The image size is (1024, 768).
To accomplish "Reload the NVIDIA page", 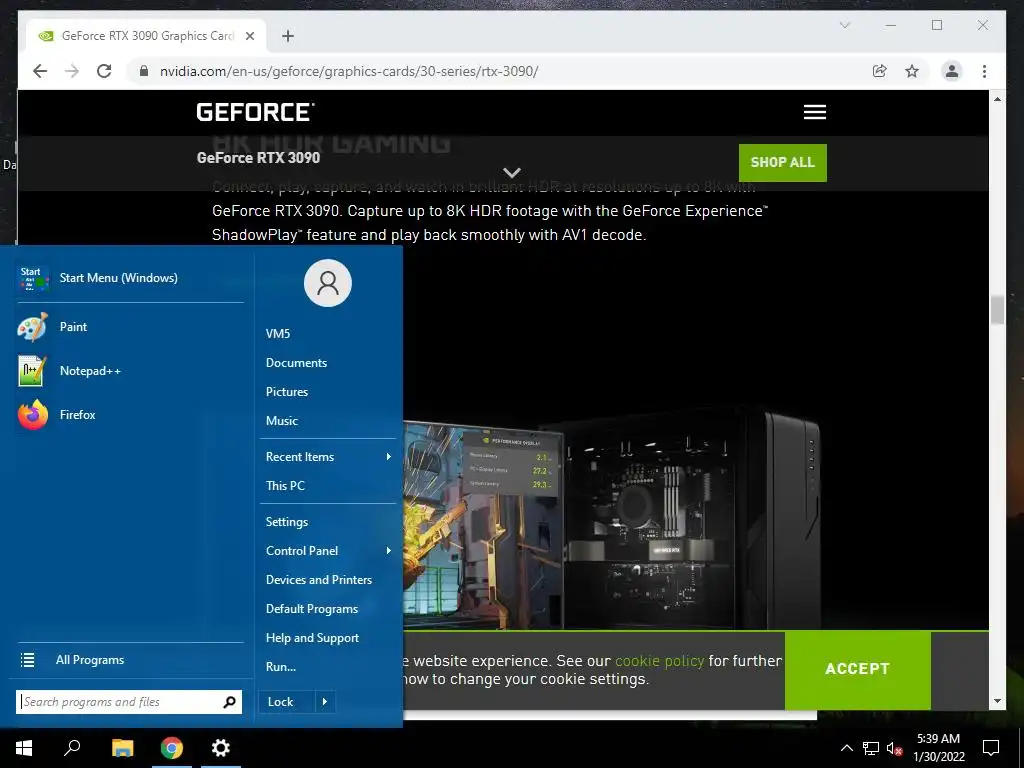I will 104,71.
